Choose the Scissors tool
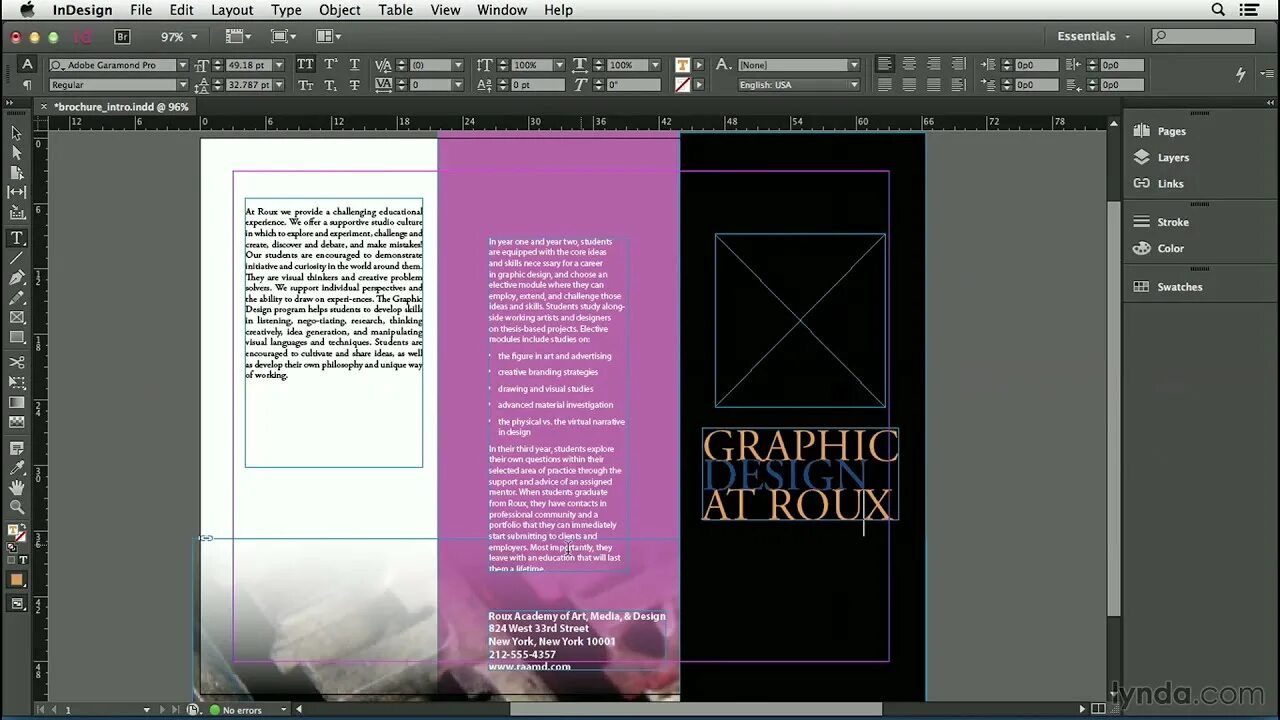 17,362
